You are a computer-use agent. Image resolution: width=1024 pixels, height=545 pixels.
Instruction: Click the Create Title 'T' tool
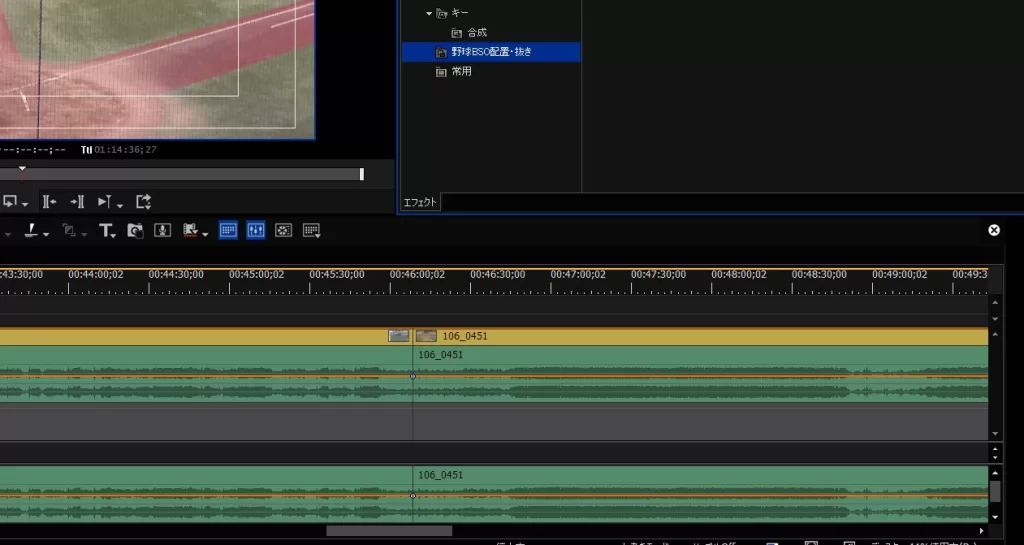tap(105, 231)
